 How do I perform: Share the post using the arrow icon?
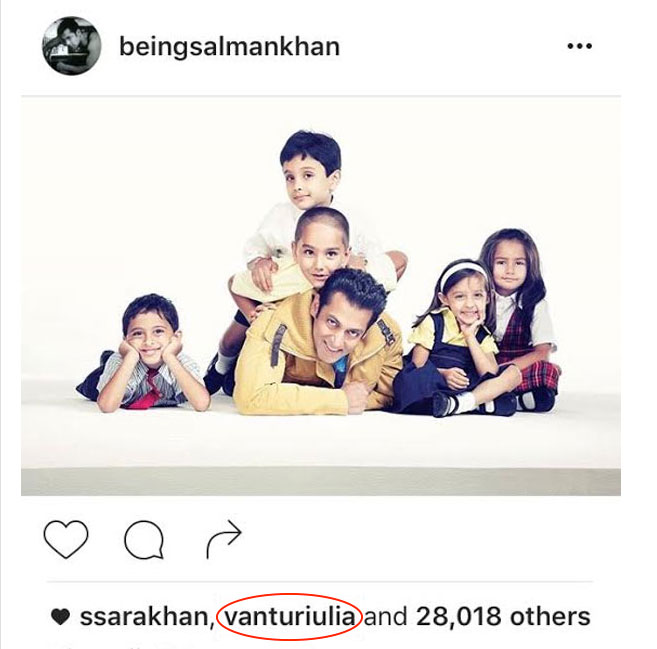(x=224, y=539)
